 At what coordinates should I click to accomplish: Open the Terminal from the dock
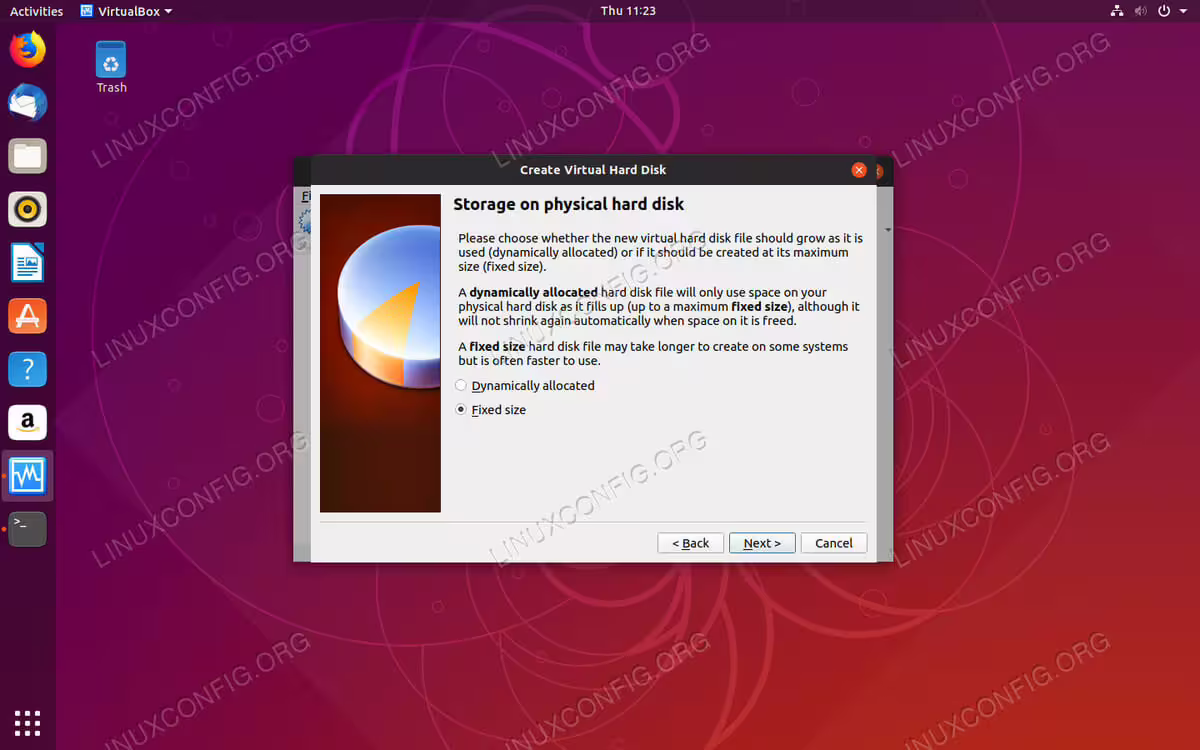tap(27, 529)
